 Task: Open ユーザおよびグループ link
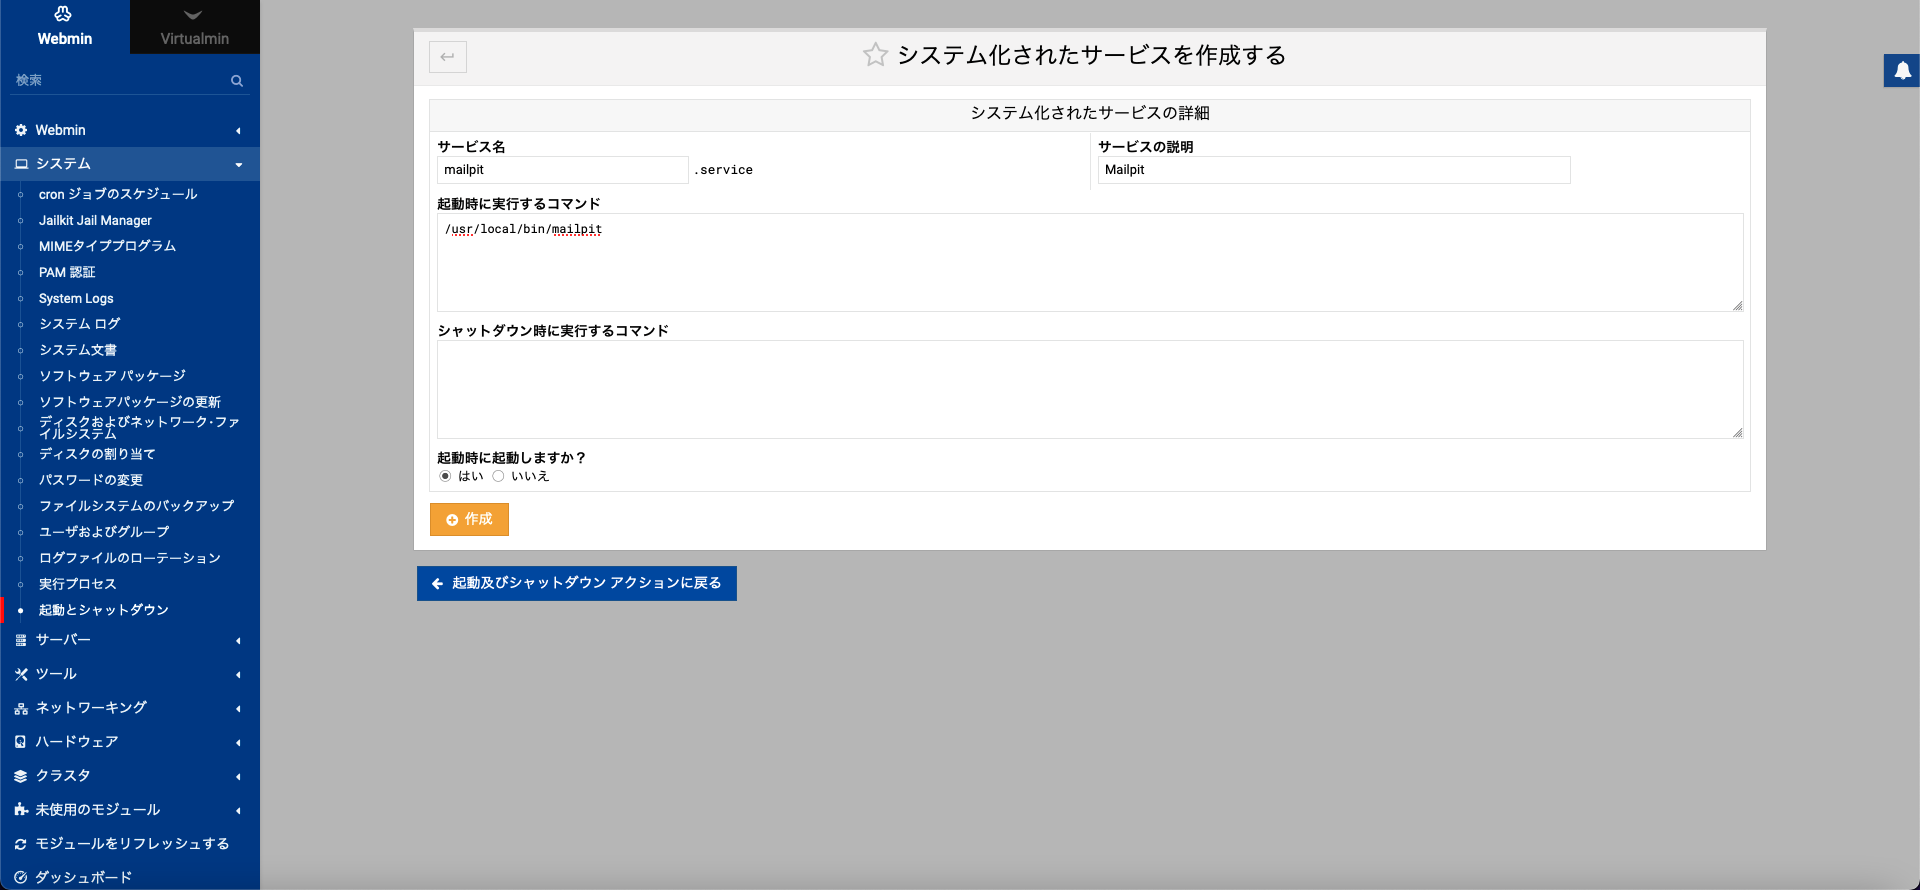104,532
